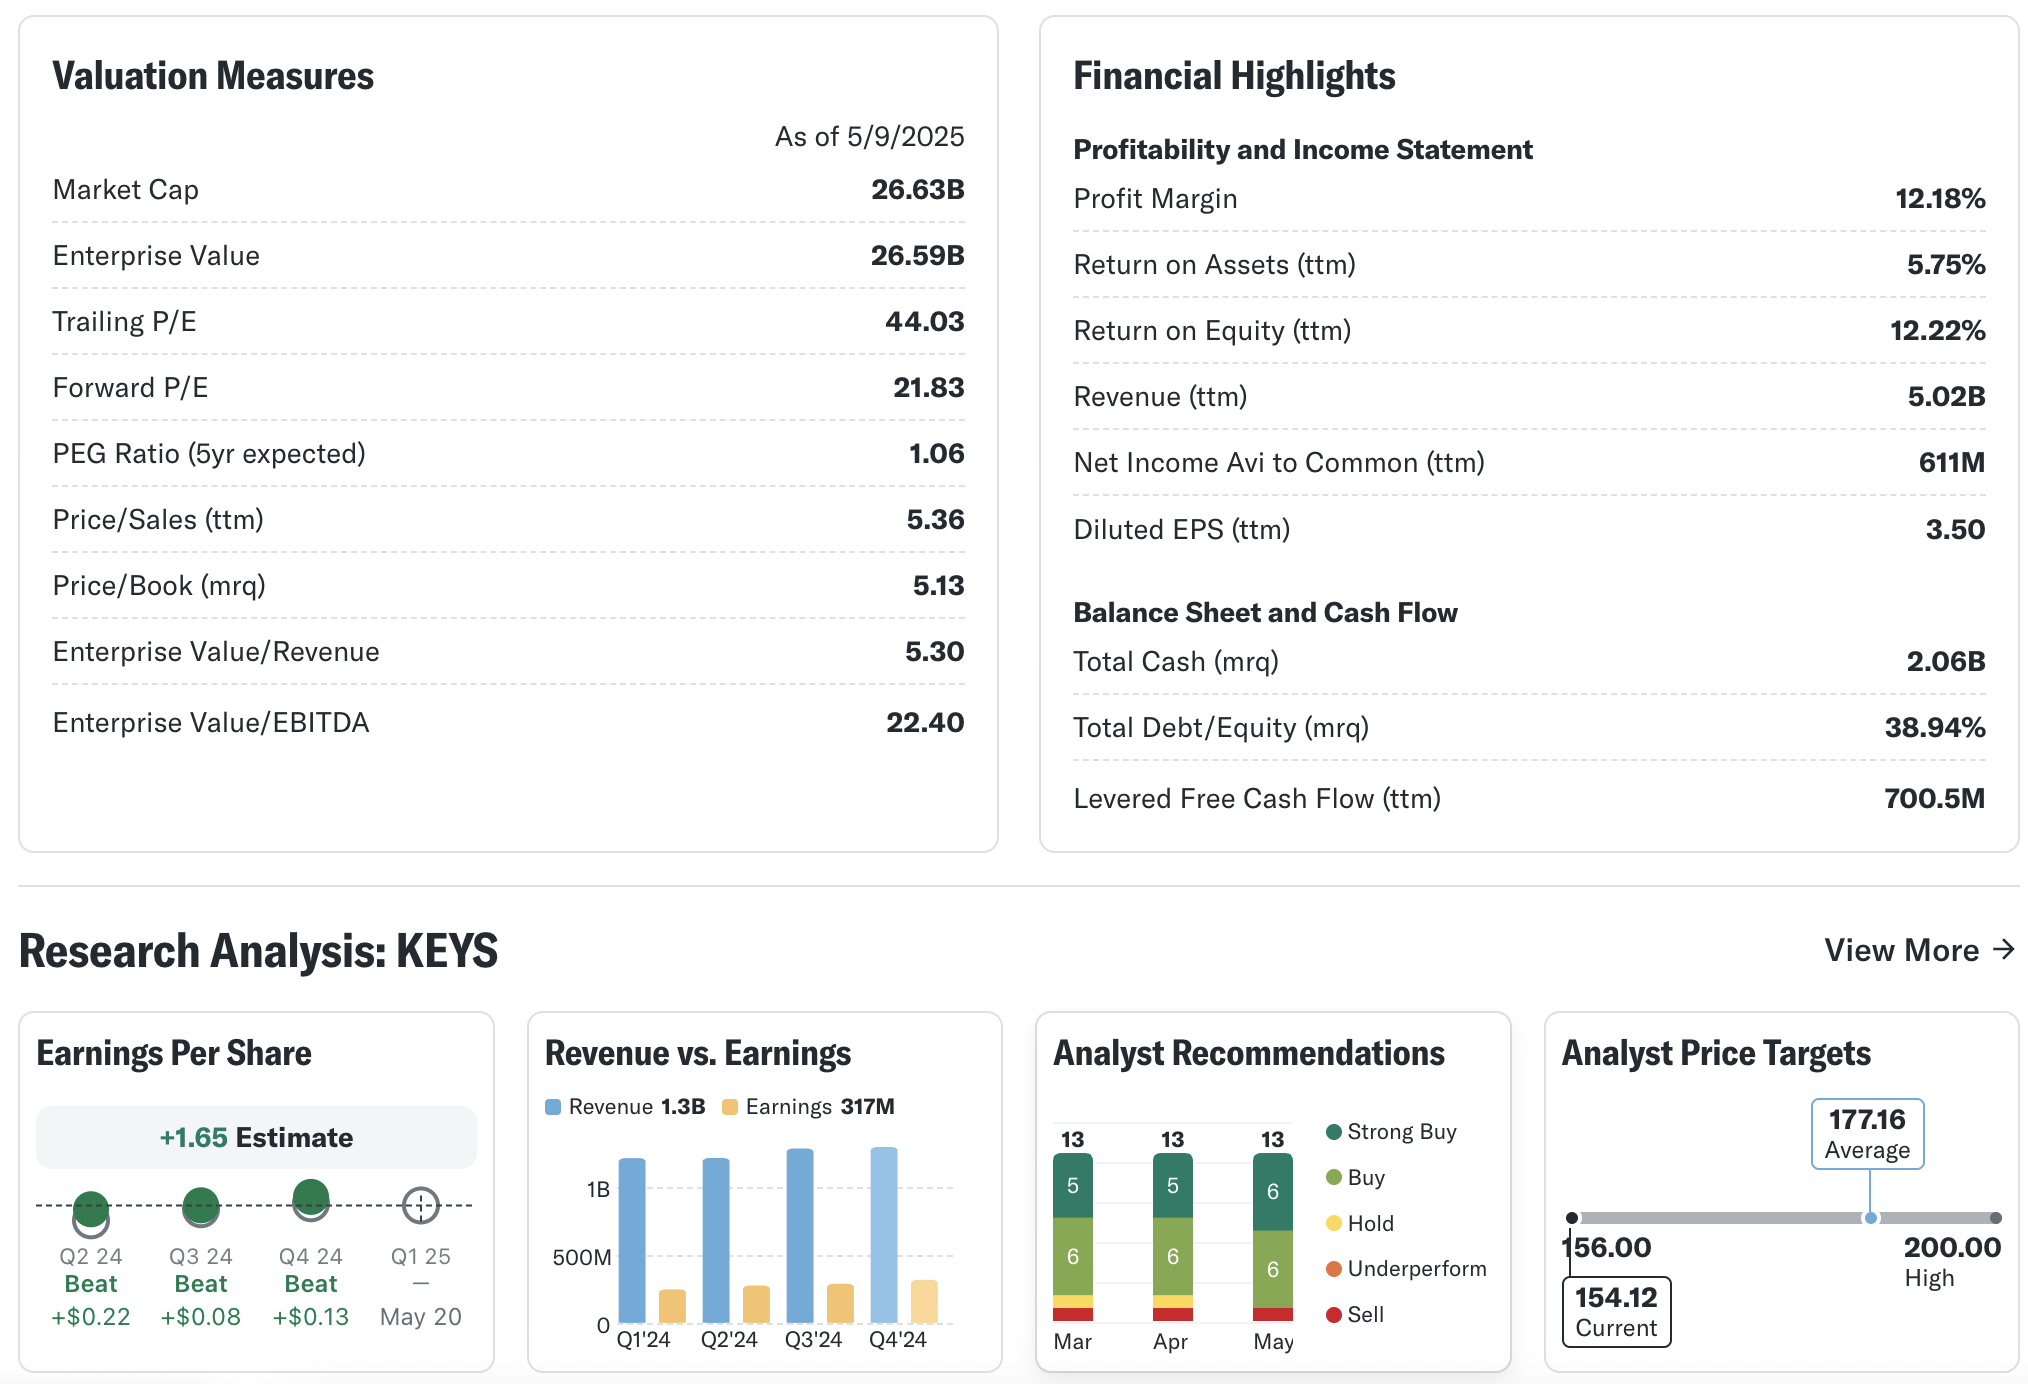Viewport: 2028px width, 1384px height.
Task: Select the Strong Buy legend dot
Action: coord(1333,1132)
